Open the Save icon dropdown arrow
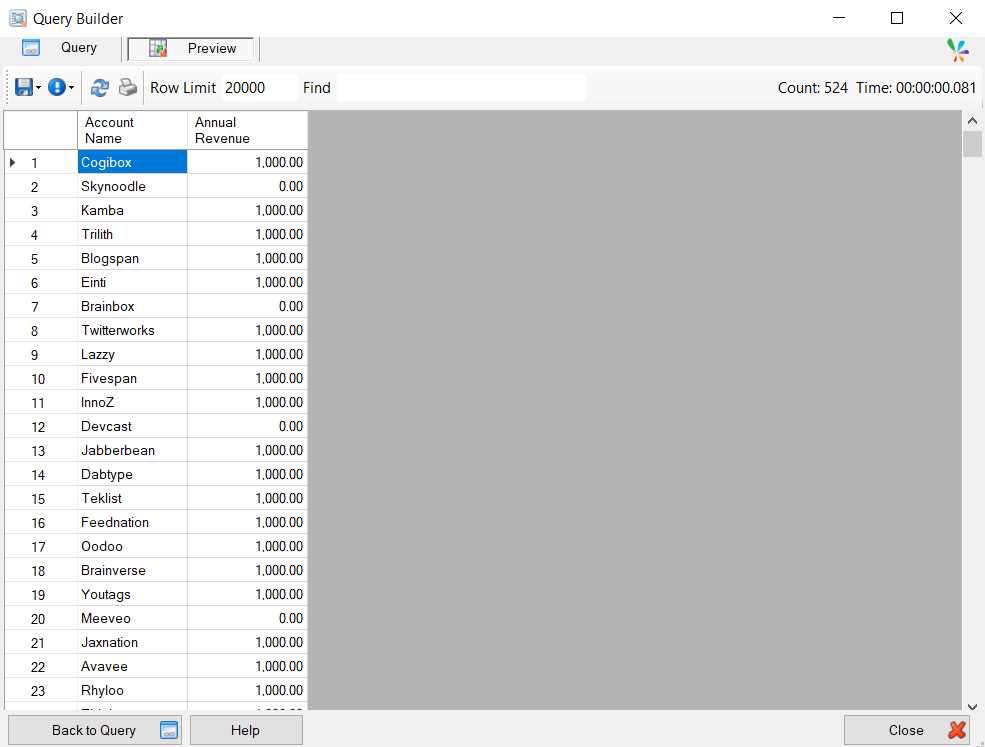Viewport: 985px width, 747px height. pos(38,88)
